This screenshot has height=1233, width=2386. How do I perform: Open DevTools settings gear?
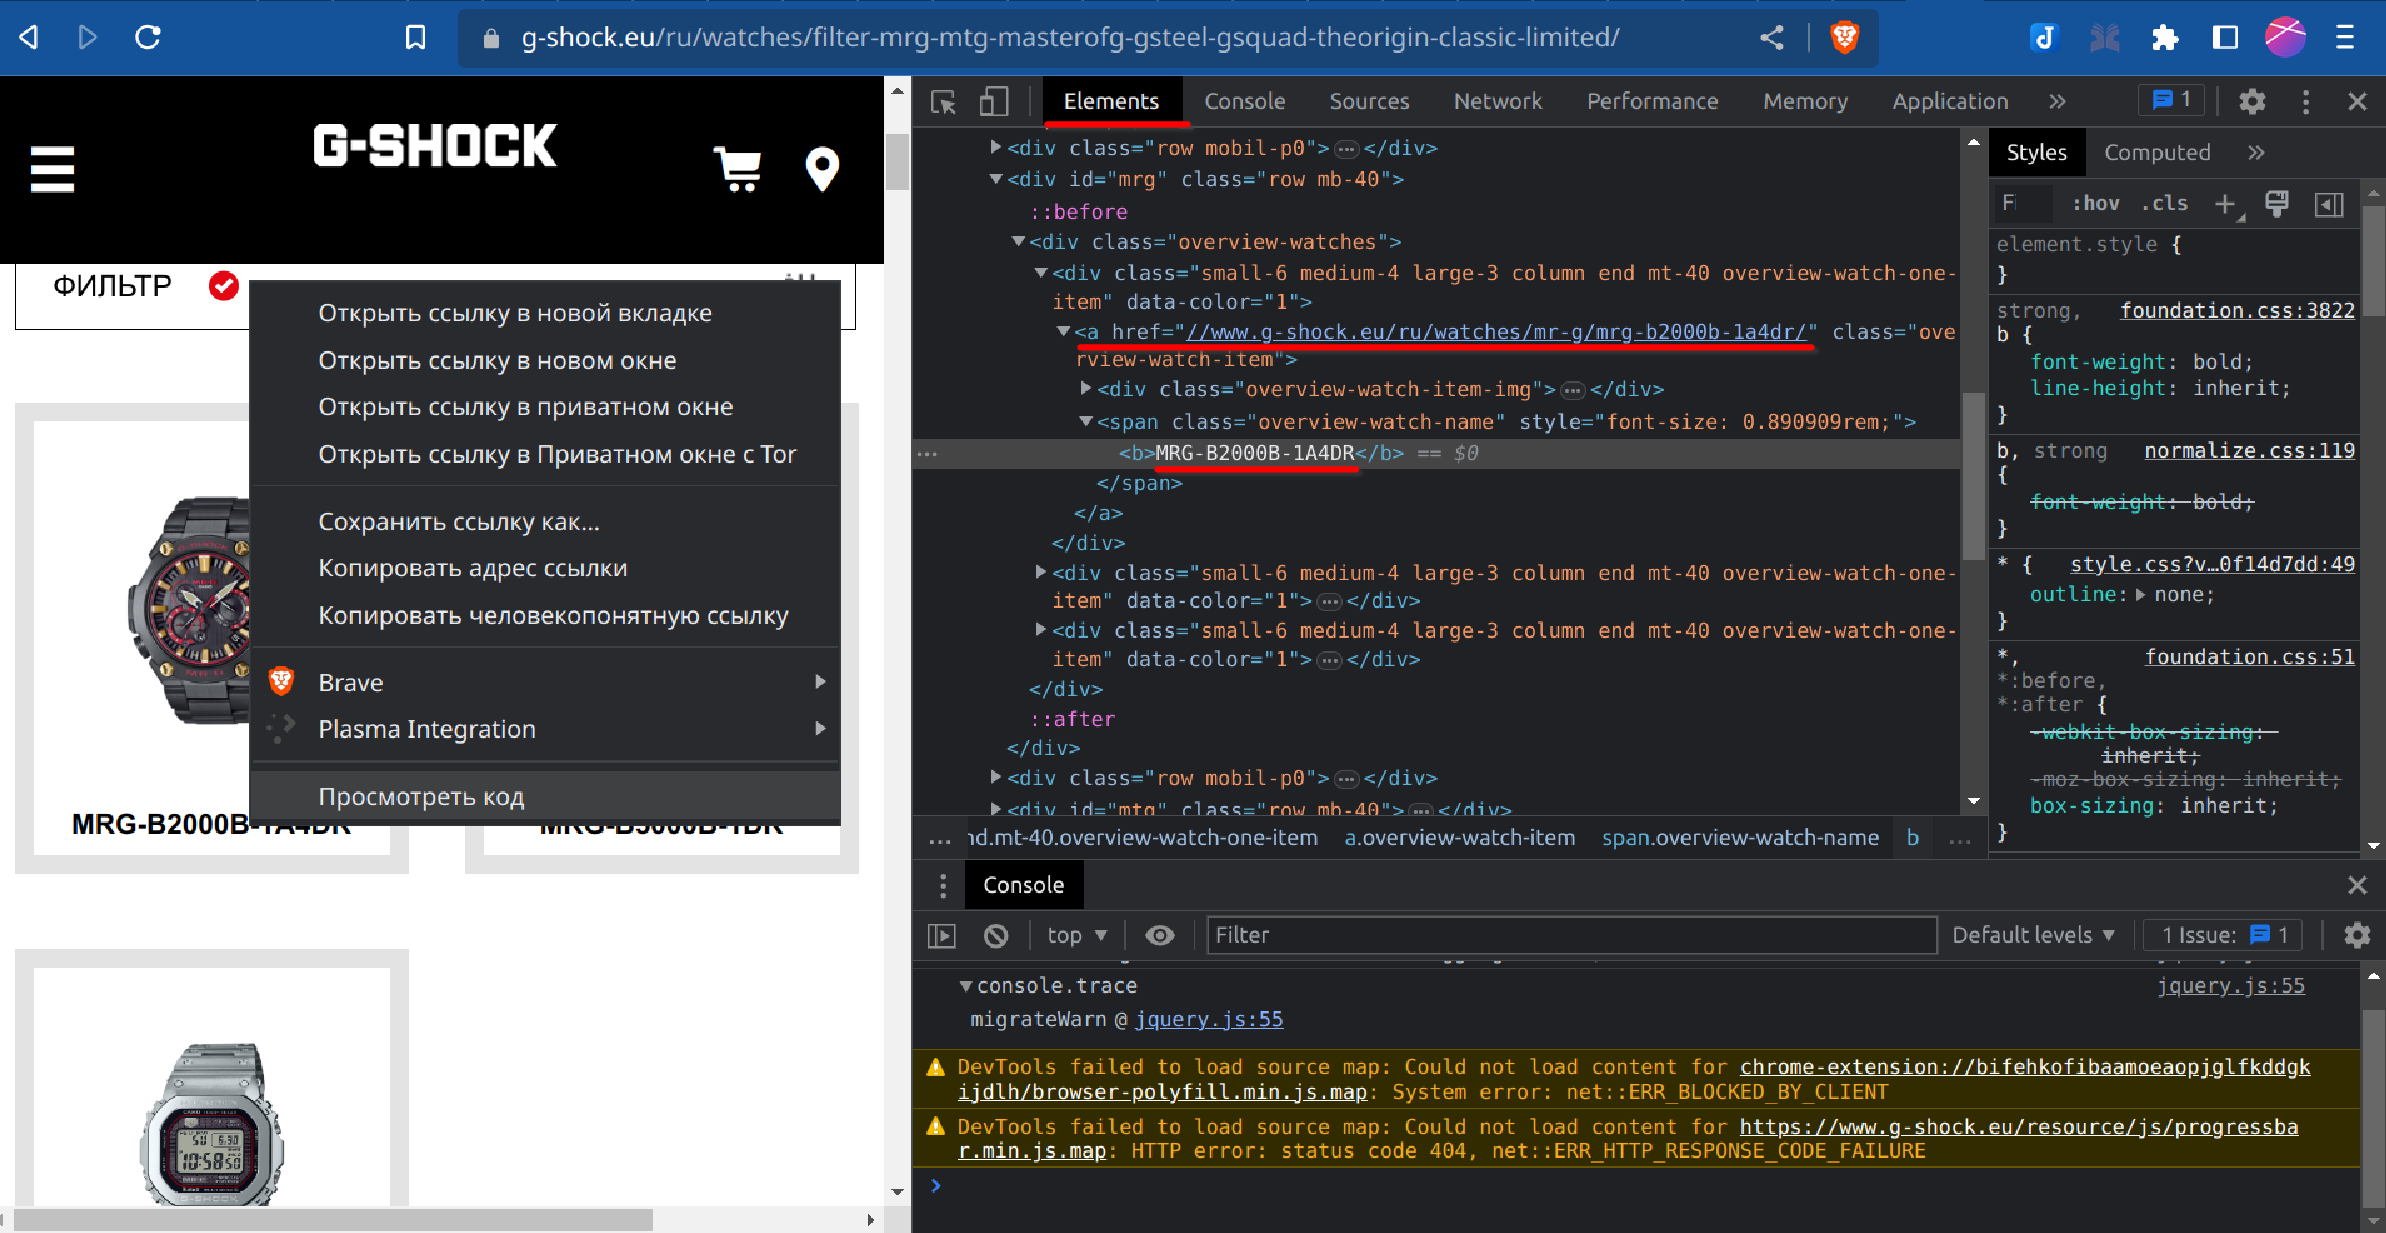[2252, 102]
